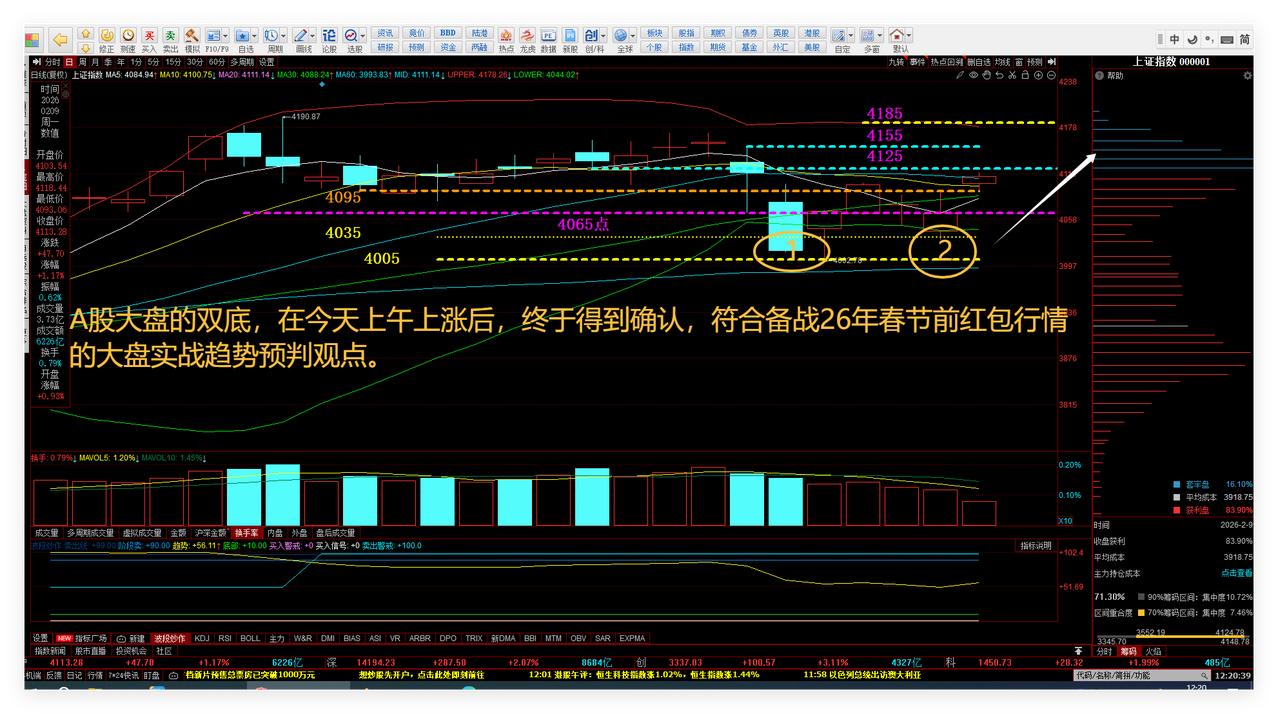The height and width of the screenshot is (714, 1278).
Task: Click the 默认 home layout icon
Action: (x=897, y=35)
